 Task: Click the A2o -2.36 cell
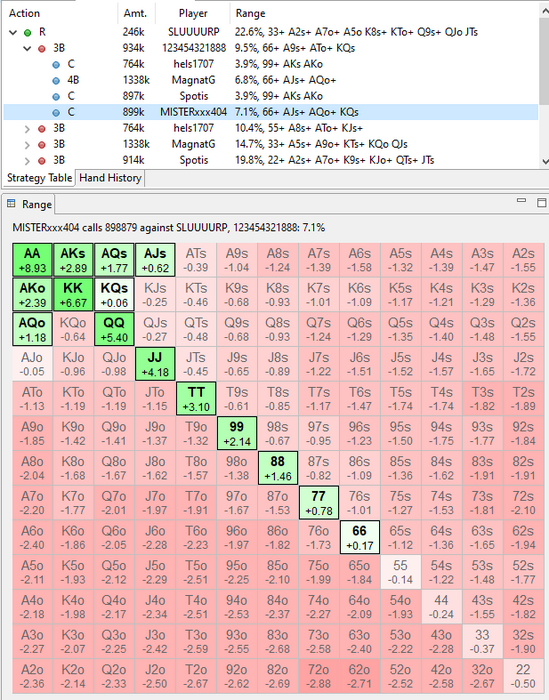coord(32,676)
